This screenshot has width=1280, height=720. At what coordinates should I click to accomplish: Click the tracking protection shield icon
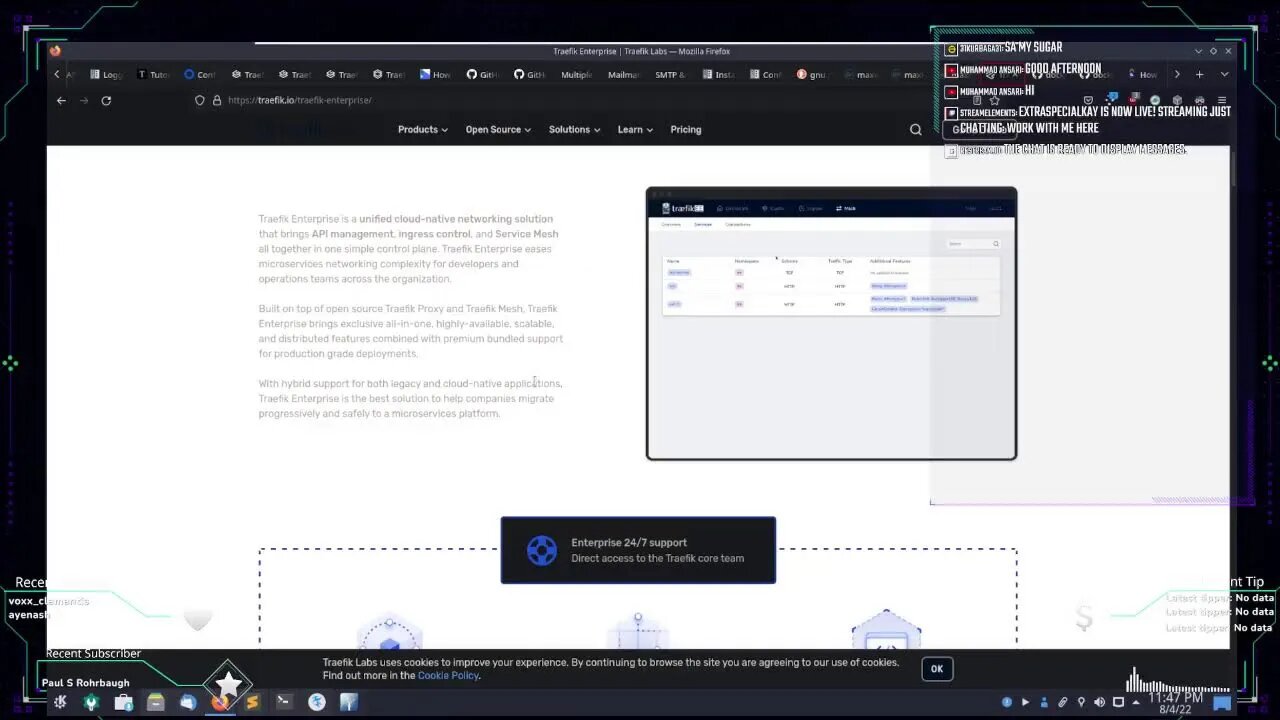click(200, 100)
